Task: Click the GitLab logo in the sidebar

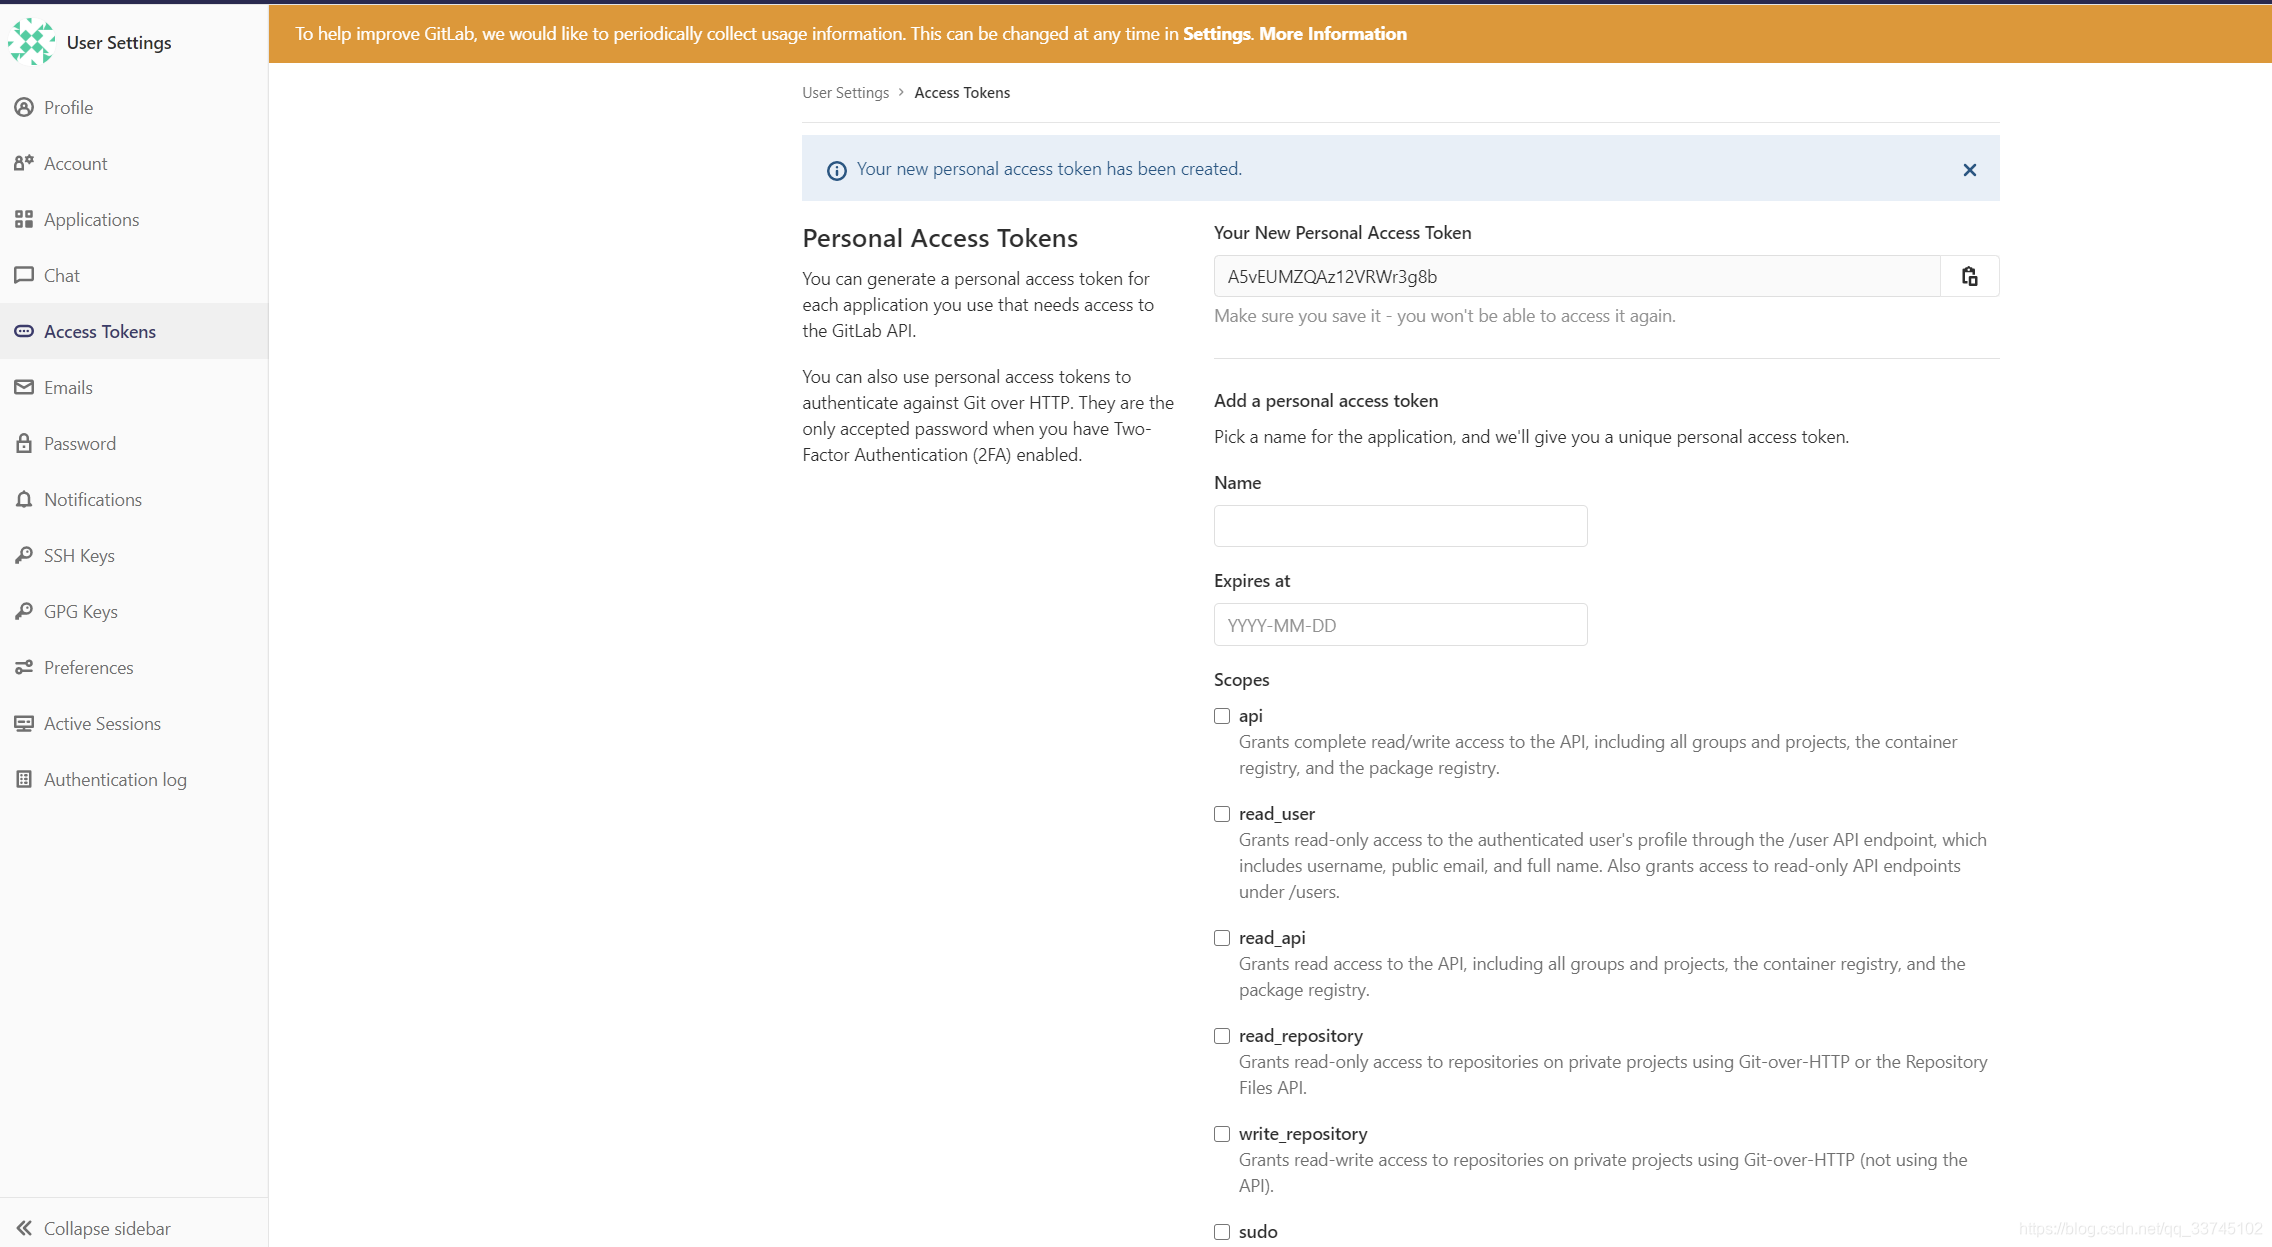Action: (31, 42)
